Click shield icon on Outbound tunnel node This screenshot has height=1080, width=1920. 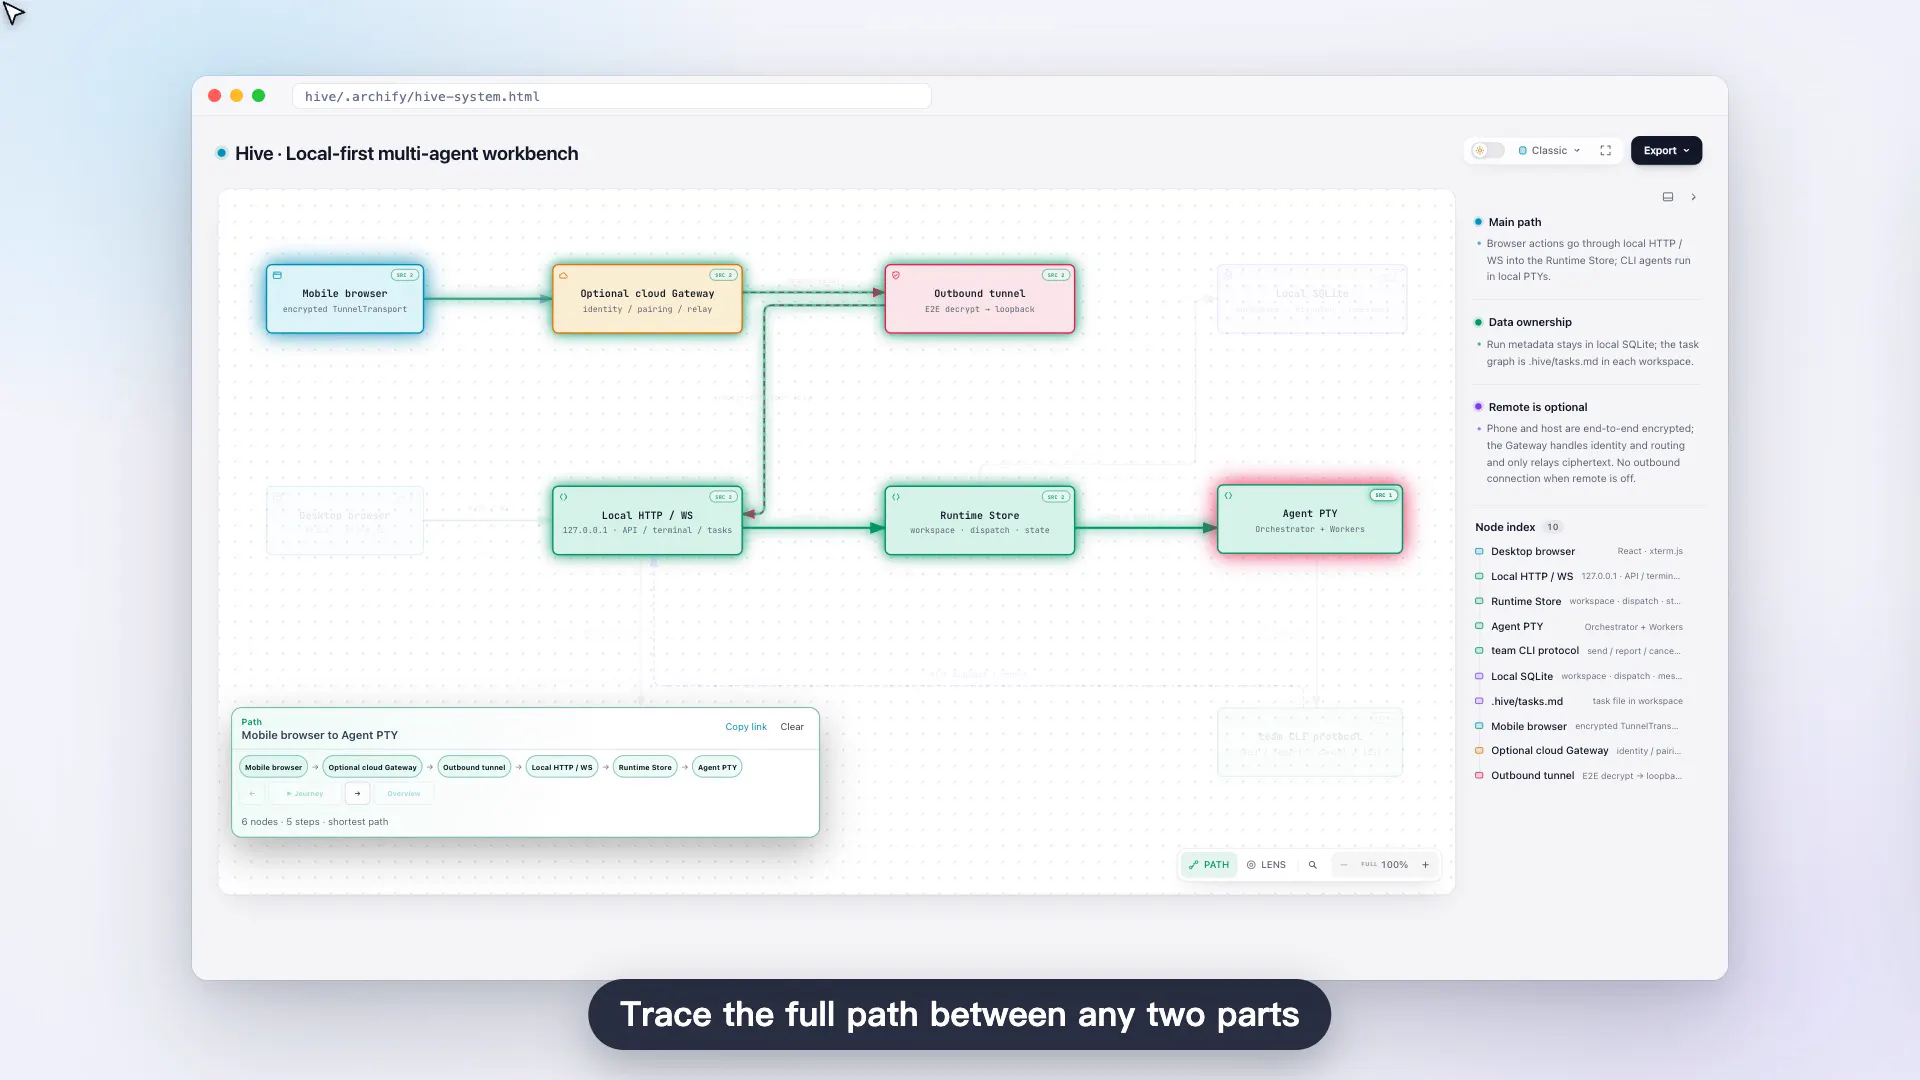point(896,275)
